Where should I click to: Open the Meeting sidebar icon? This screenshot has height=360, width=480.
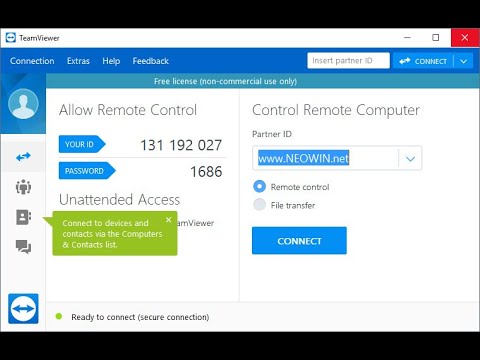click(x=23, y=187)
